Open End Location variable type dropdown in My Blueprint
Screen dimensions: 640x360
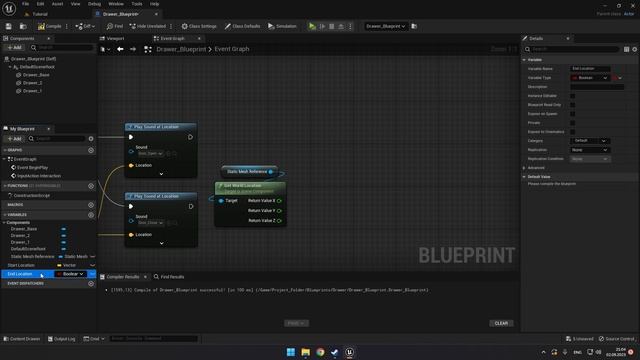[70, 274]
